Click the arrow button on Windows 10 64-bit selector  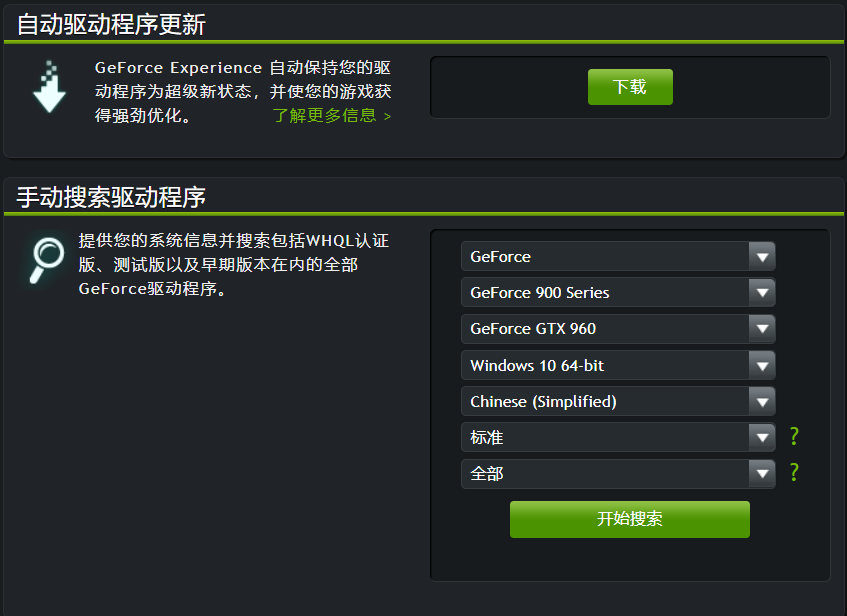[762, 365]
